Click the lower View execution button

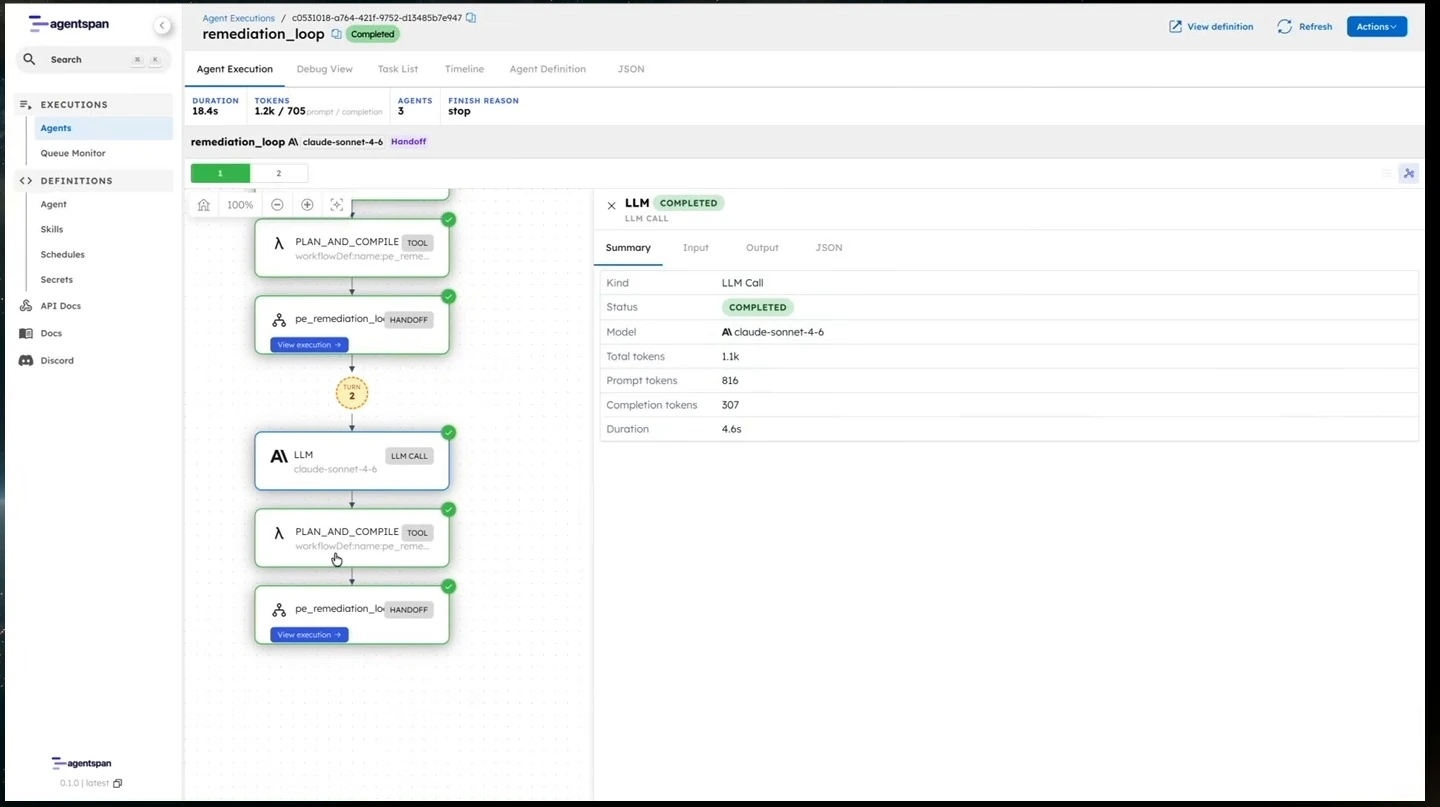click(x=309, y=635)
